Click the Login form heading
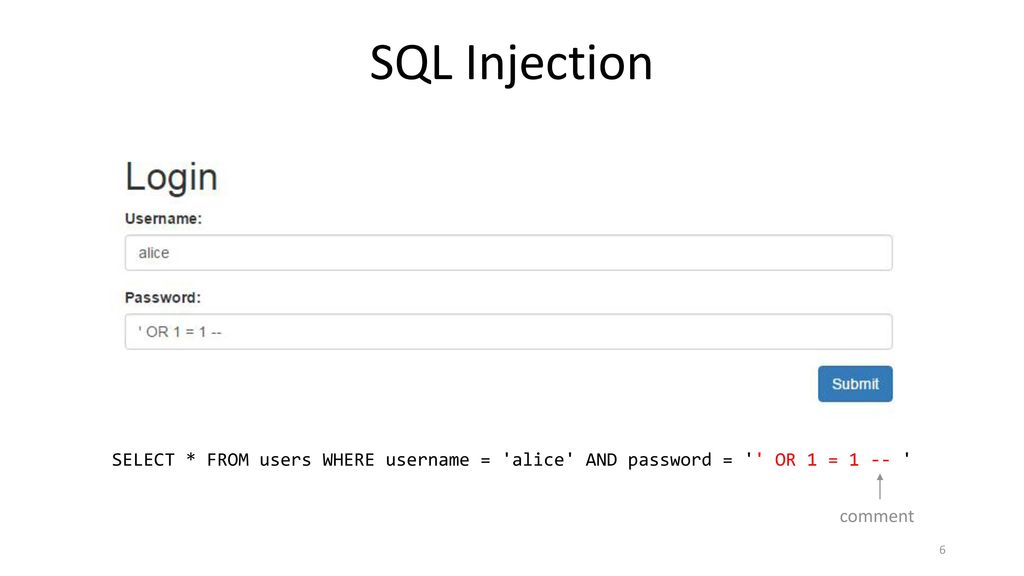This screenshot has width=1024, height=576. pyautogui.click(x=171, y=177)
